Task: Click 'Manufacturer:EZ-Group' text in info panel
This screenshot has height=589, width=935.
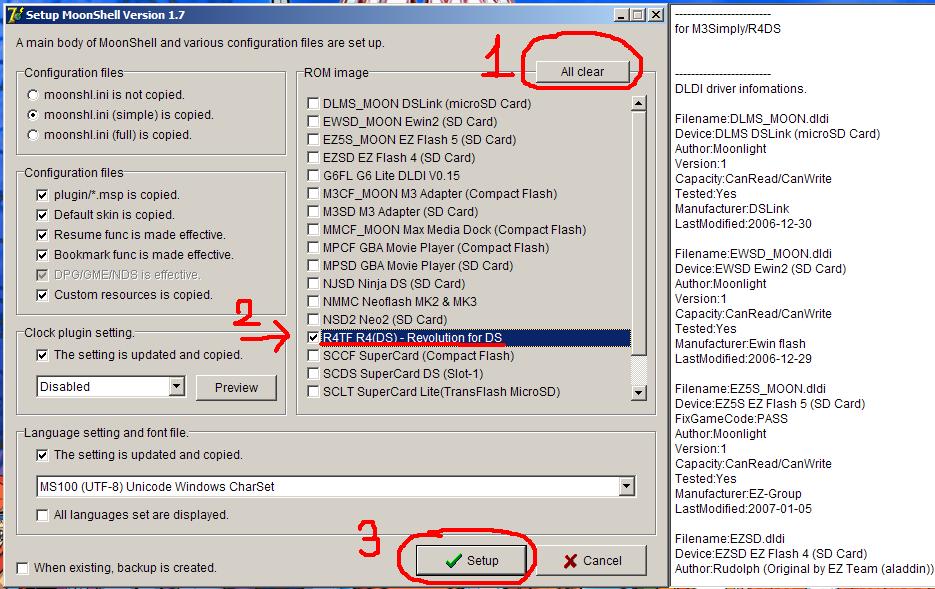Action: click(x=738, y=494)
